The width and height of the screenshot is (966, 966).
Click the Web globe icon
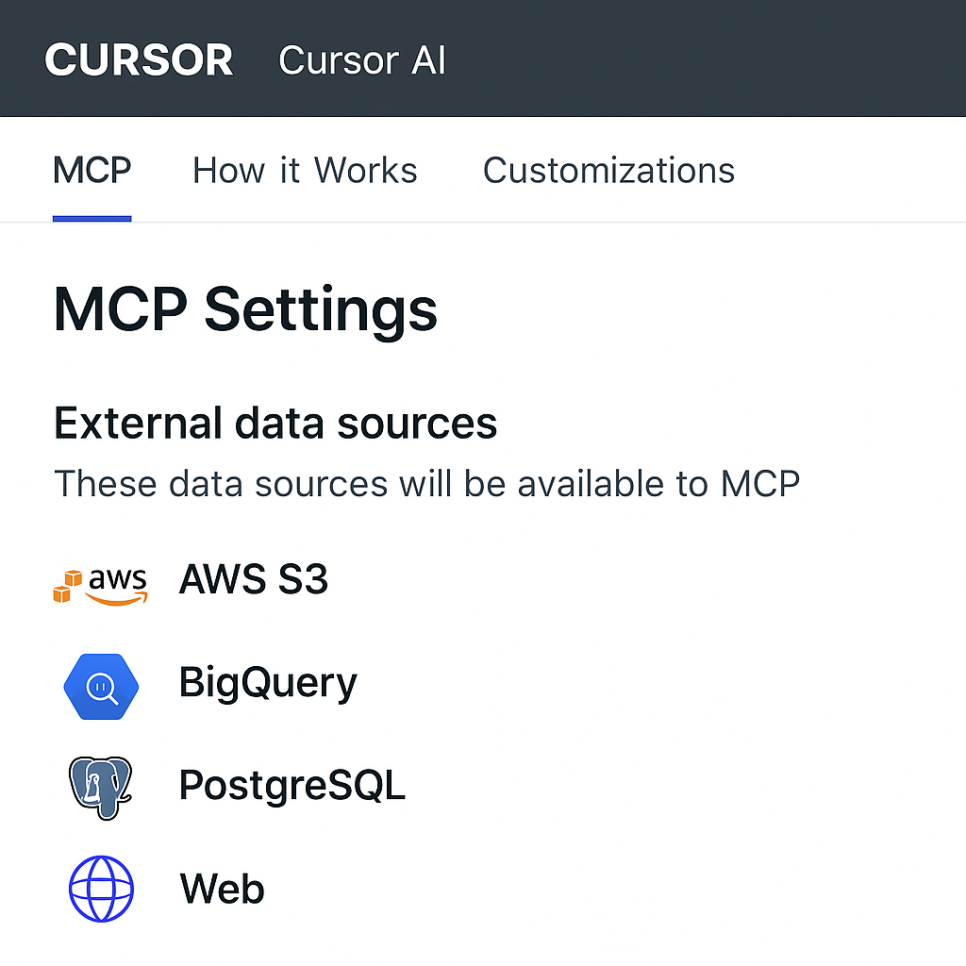pyautogui.click(x=101, y=889)
